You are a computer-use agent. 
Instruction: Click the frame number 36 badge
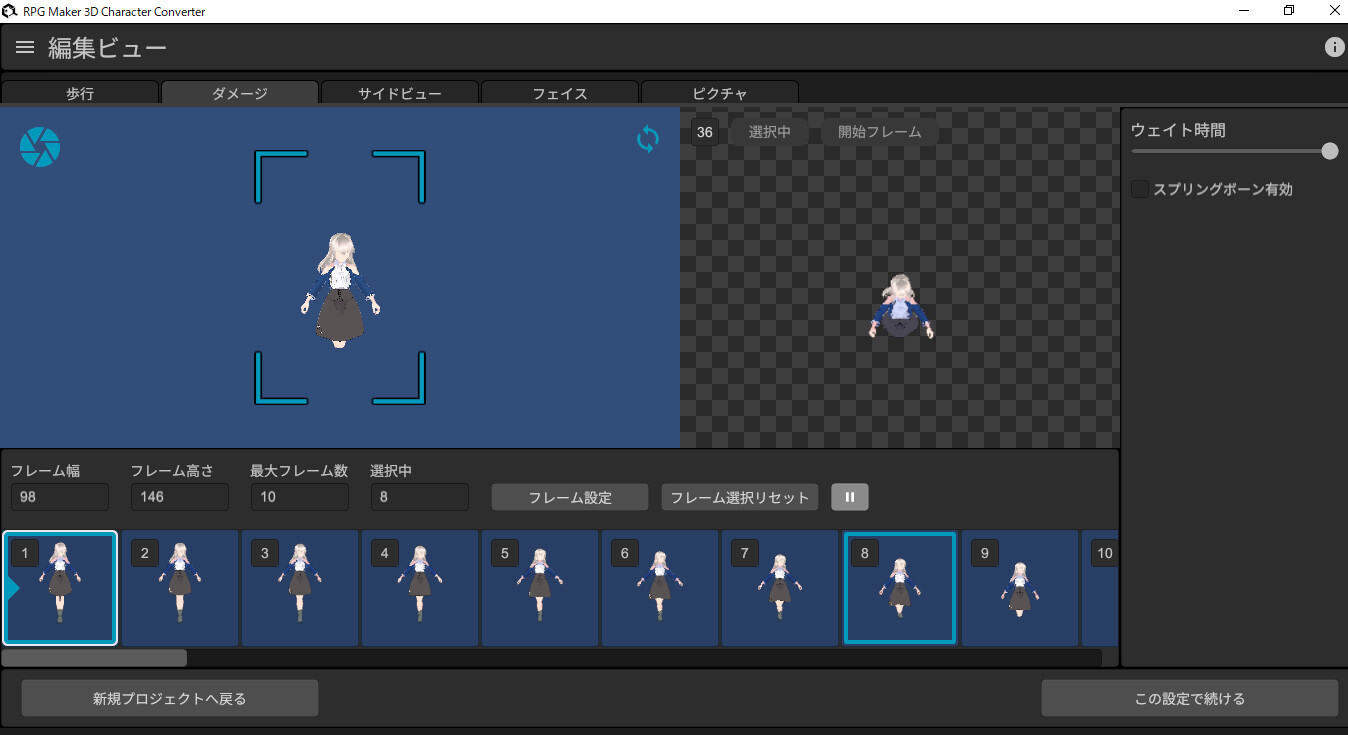click(704, 131)
